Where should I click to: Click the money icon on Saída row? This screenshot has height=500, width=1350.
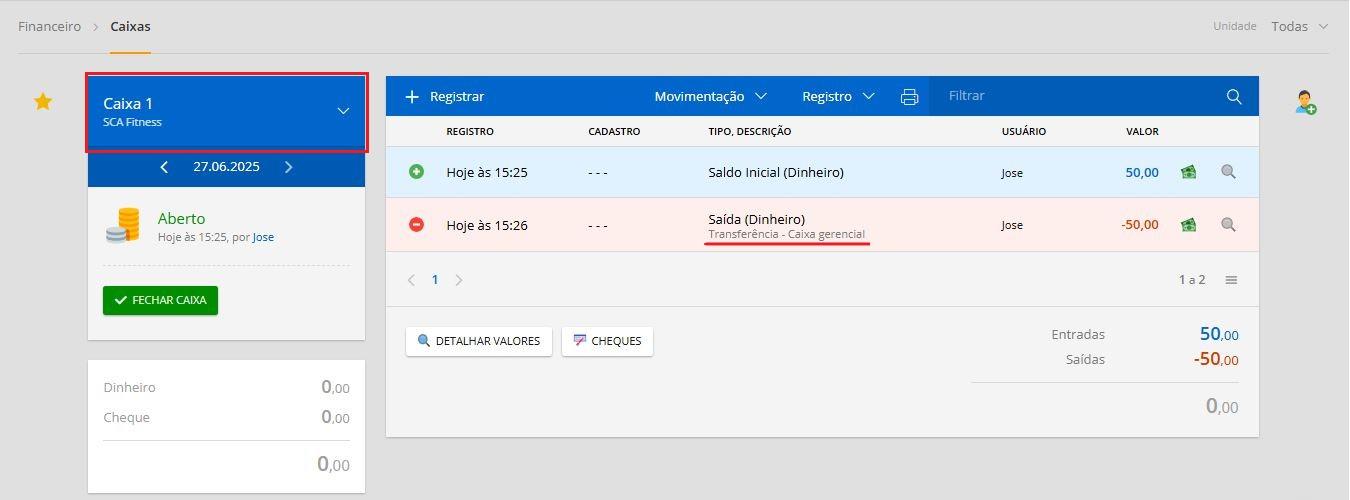click(x=1188, y=225)
